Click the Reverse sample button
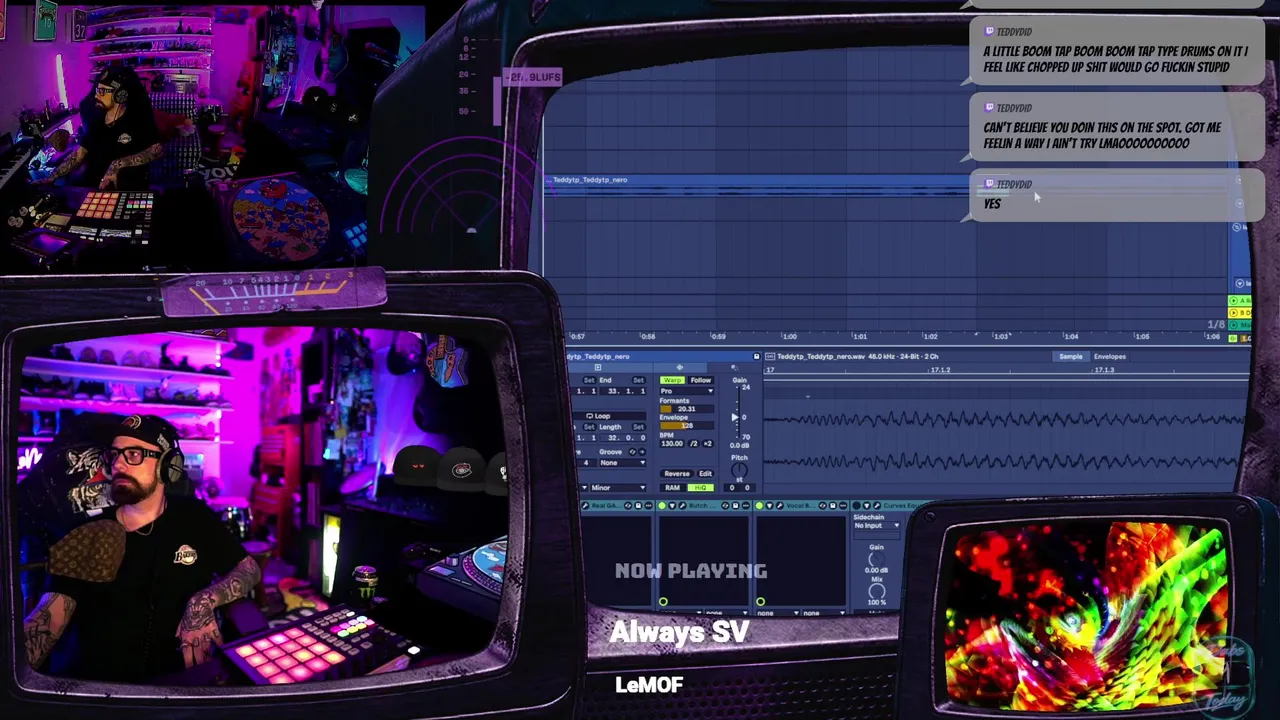Image resolution: width=1280 pixels, height=720 pixels. point(677,474)
